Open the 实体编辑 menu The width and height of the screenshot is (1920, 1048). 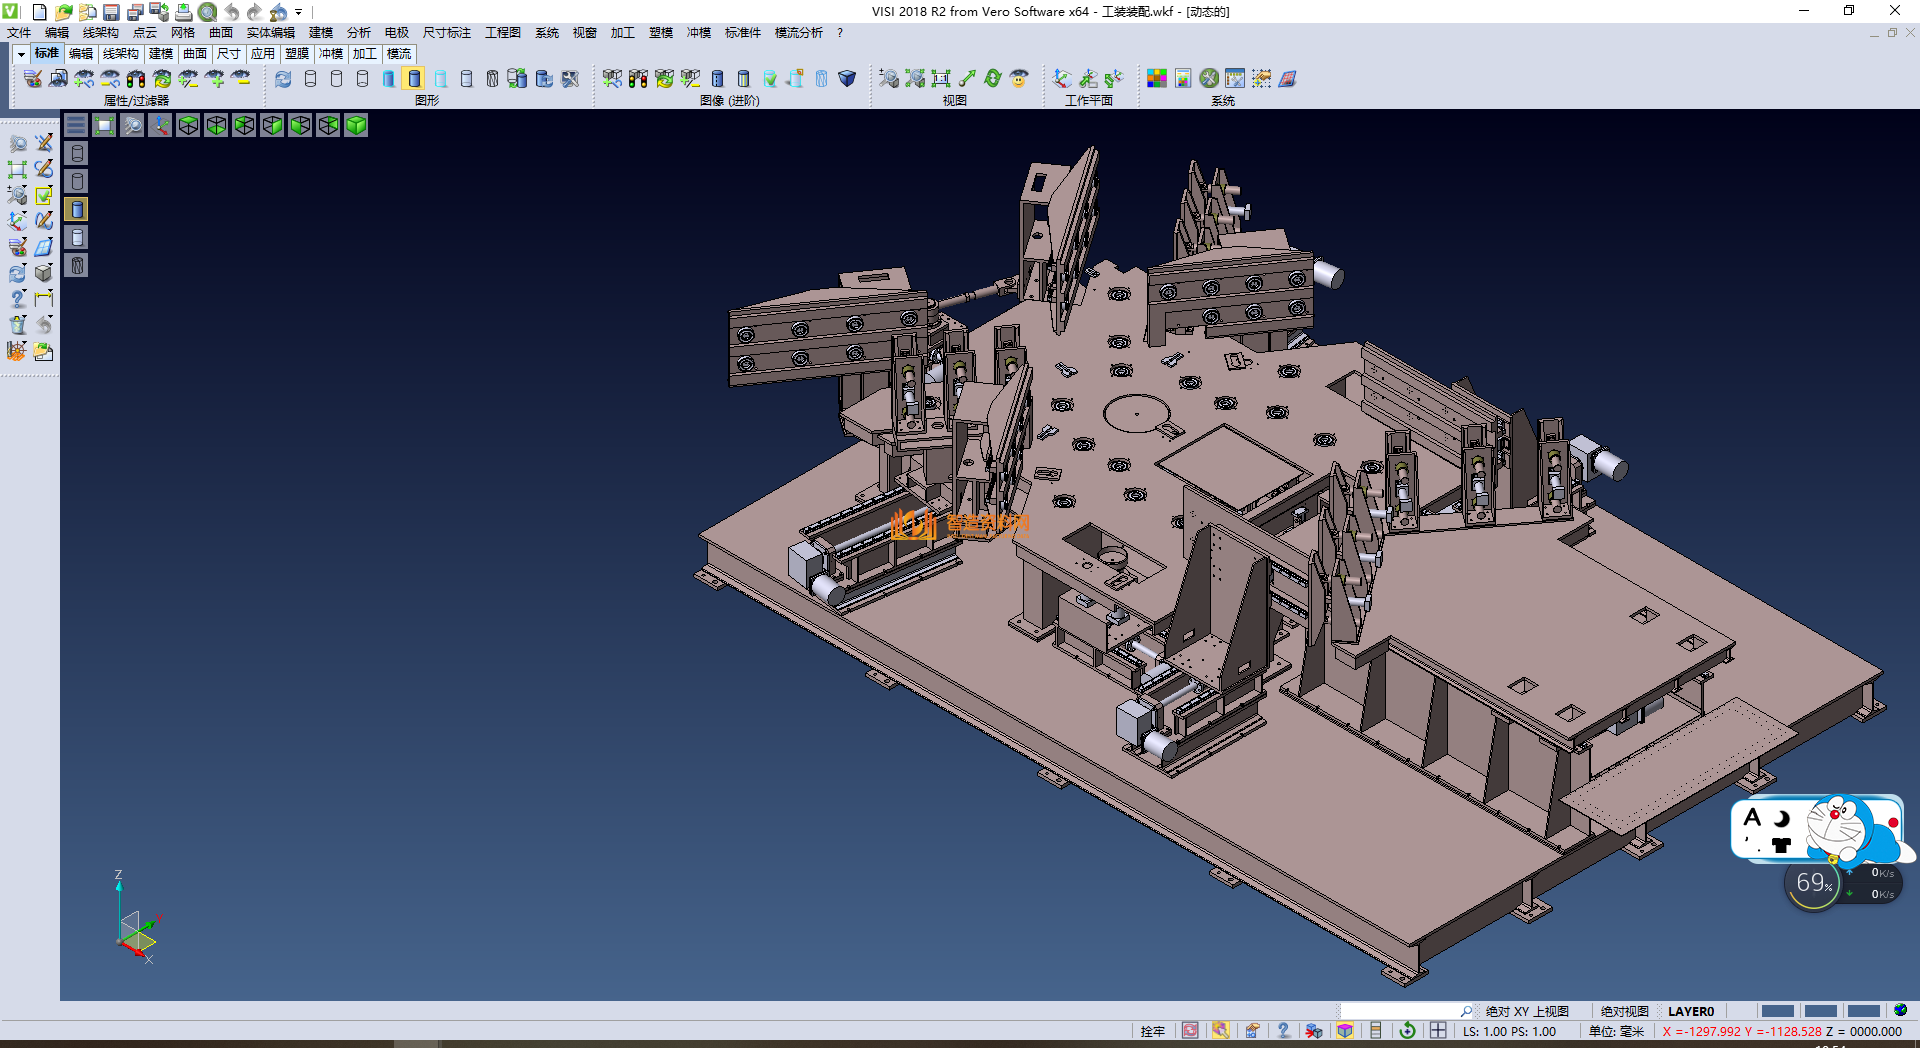tap(270, 33)
